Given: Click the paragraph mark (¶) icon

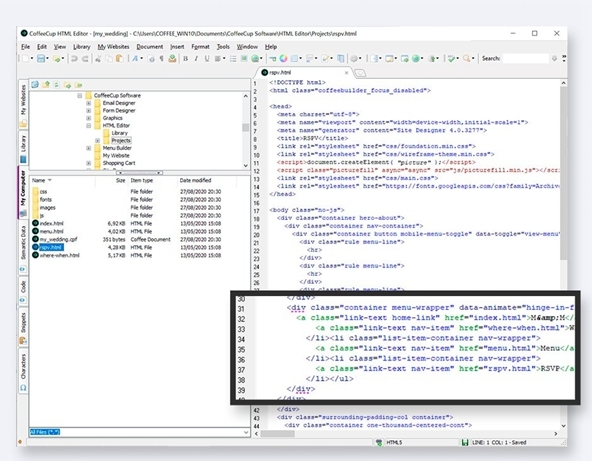Looking at the screenshot, I should click(x=161, y=59).
